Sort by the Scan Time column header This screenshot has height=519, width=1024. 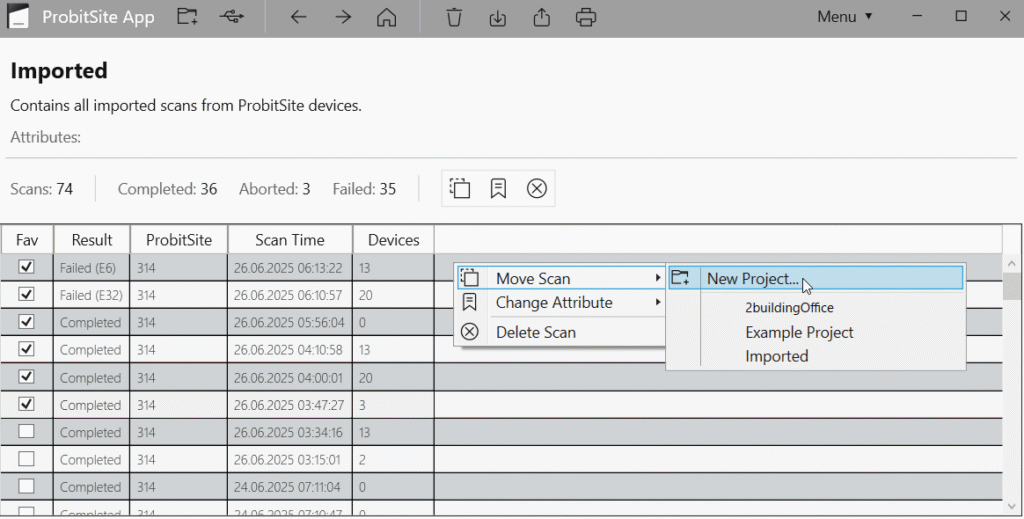coord(290,240)
